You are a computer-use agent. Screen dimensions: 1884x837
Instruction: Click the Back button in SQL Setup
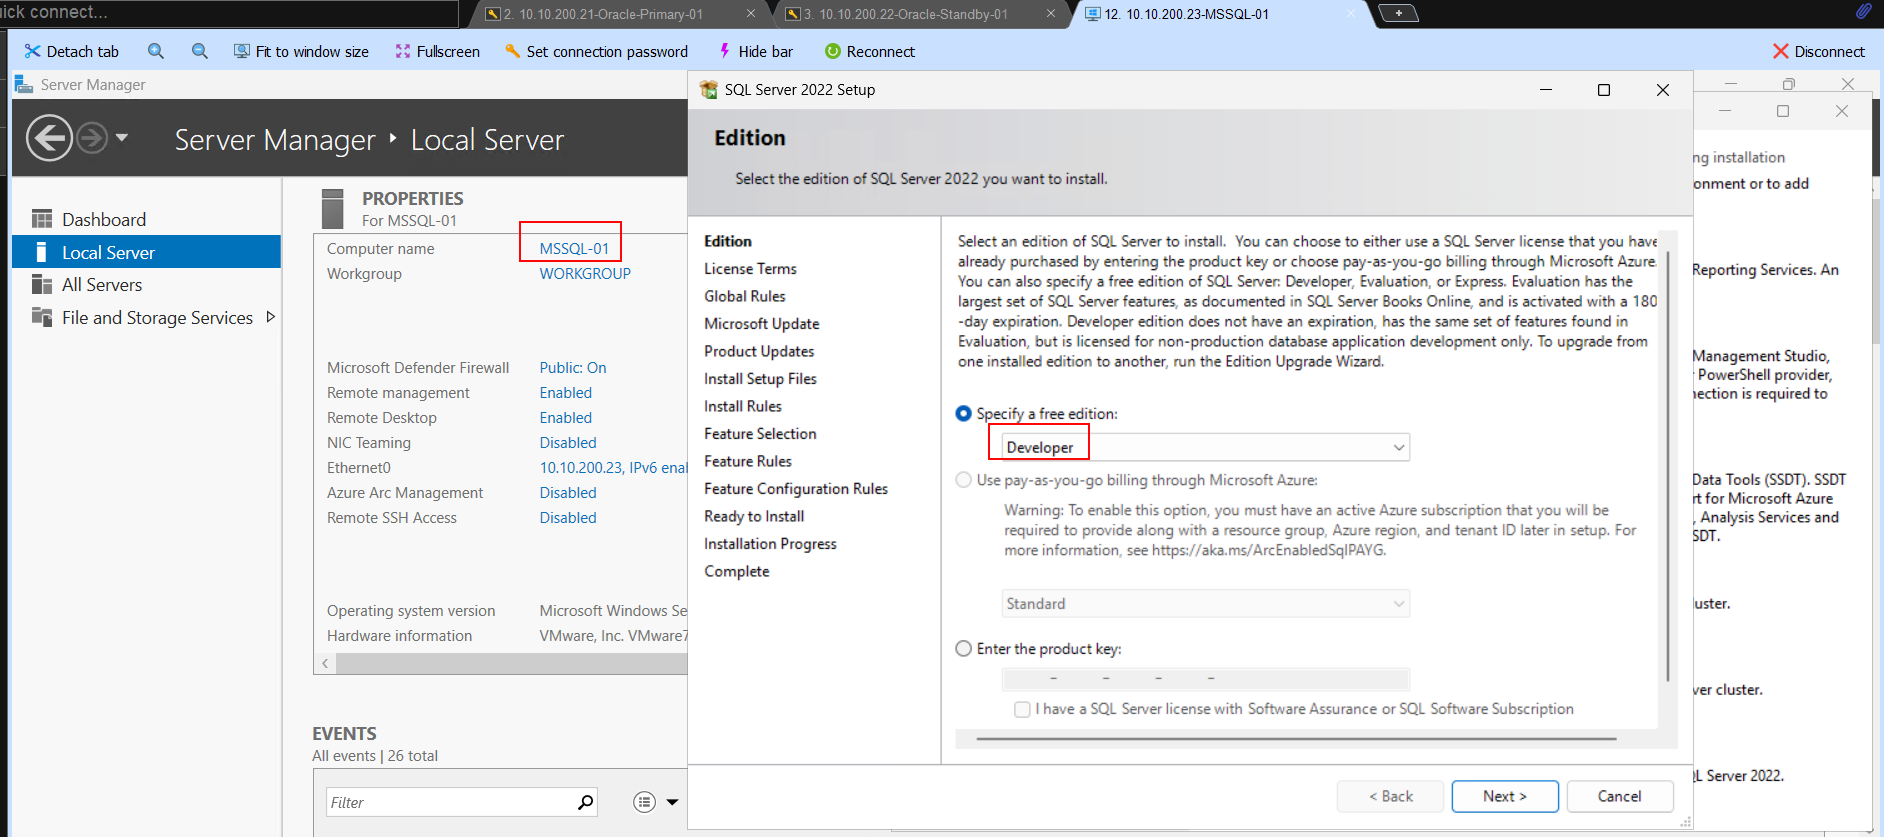(x=1390, y=796)
